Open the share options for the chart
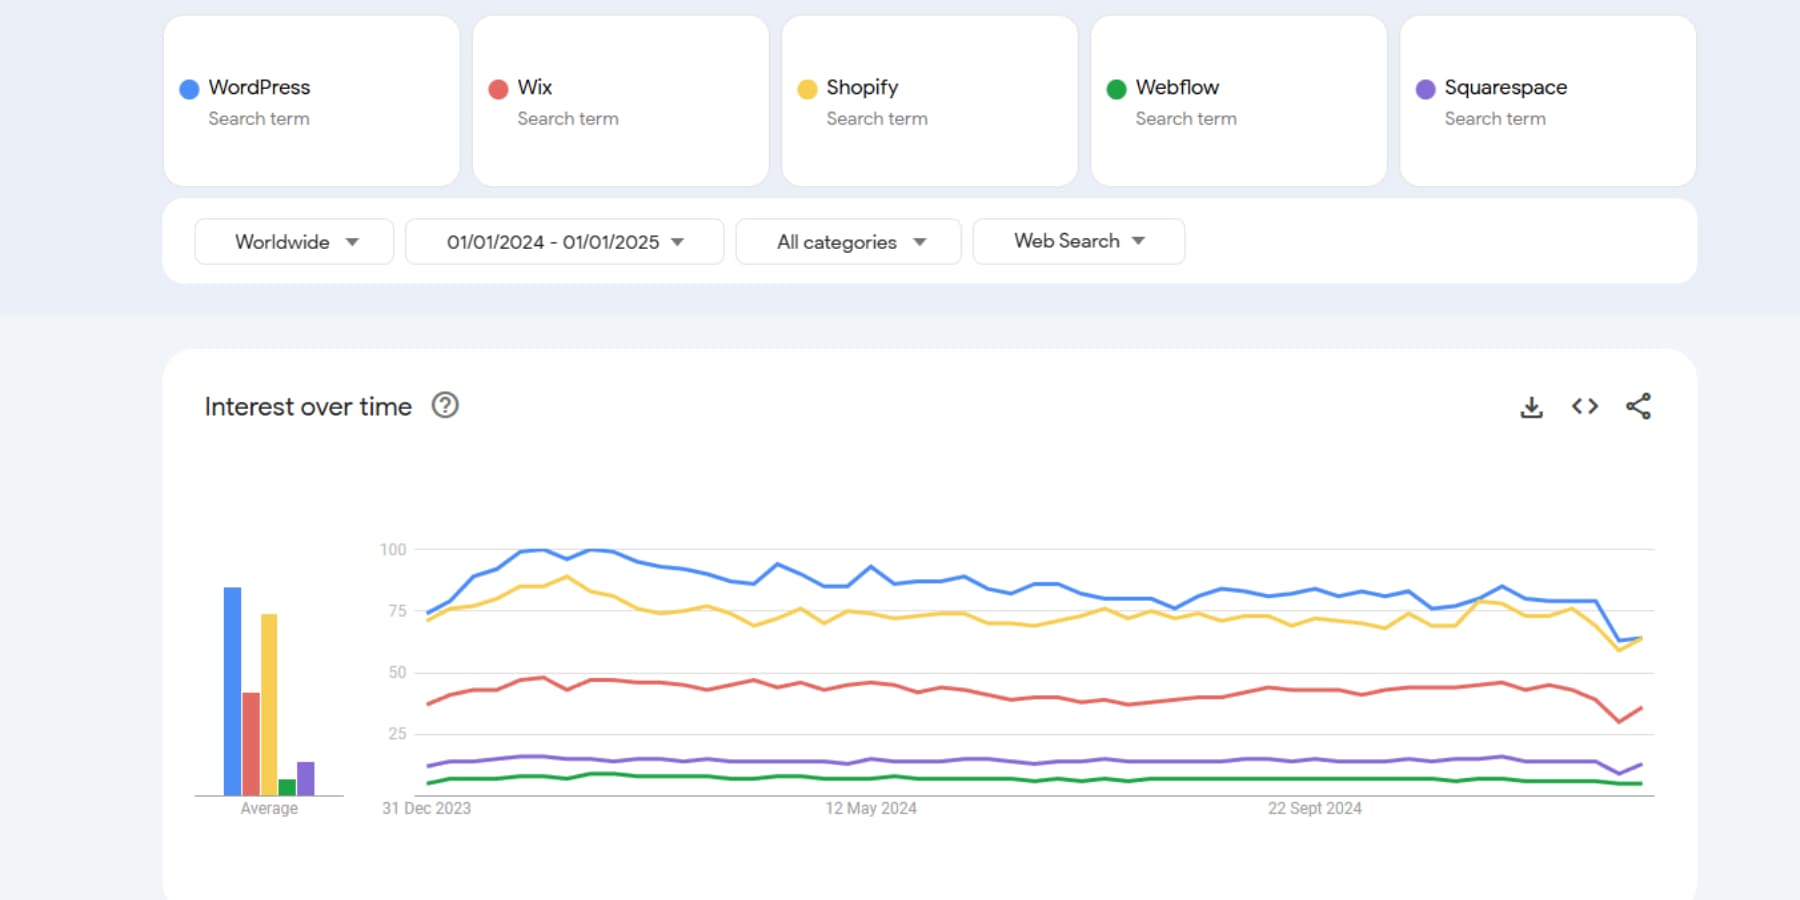Screen dimensions: 1800x900 point(1639,406)
